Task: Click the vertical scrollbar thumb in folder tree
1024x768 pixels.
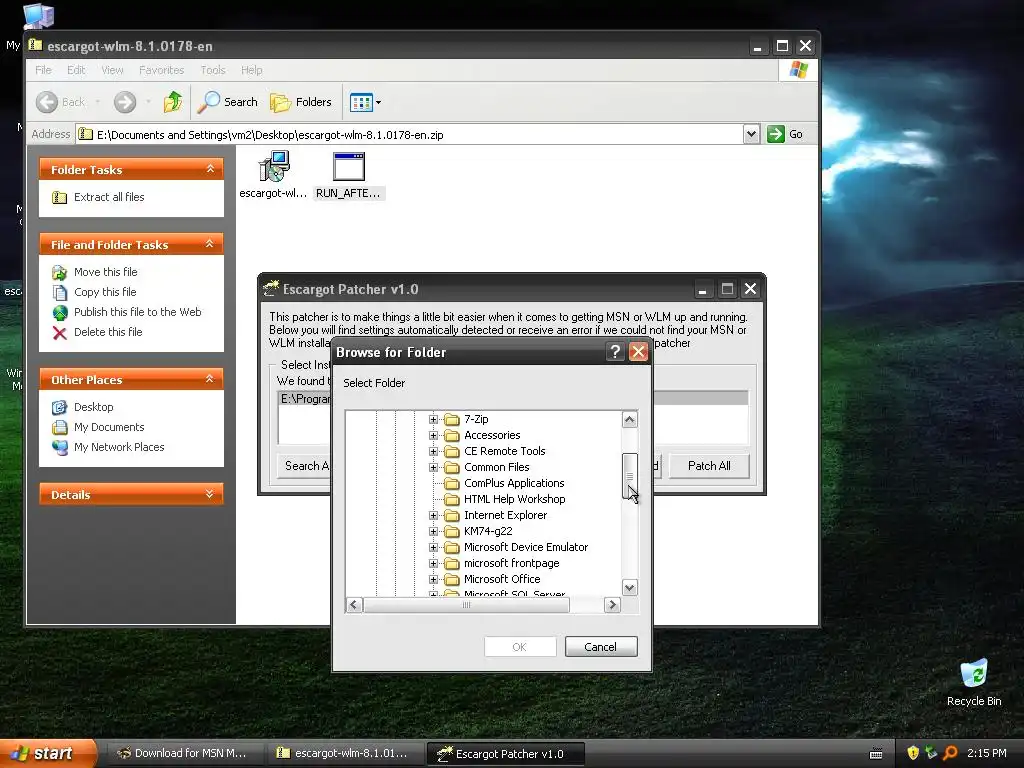Action: [630, 475]
